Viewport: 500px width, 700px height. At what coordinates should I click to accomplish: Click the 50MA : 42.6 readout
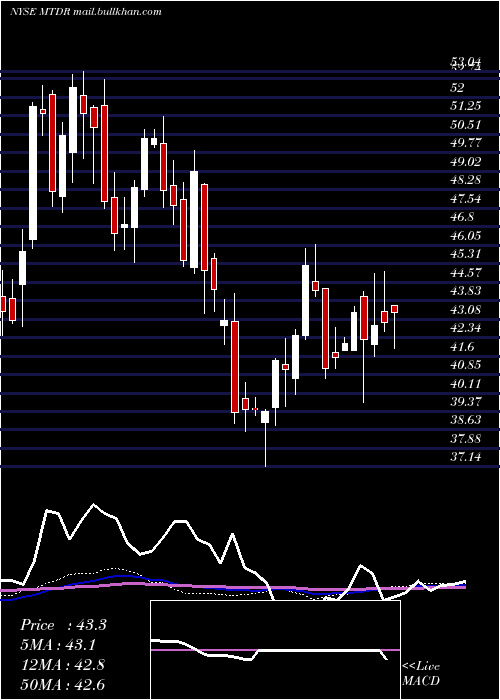point(62,684)
